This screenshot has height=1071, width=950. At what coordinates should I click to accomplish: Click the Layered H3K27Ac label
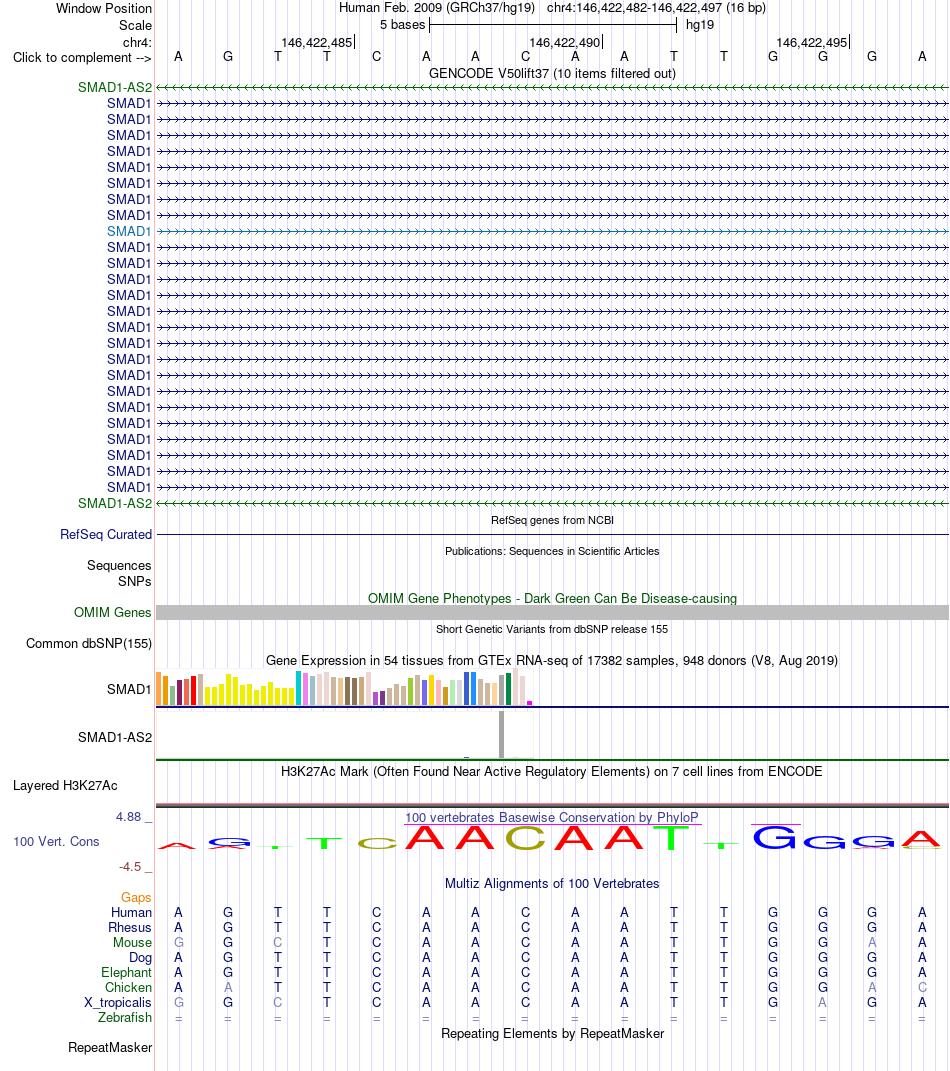point(66,785)
